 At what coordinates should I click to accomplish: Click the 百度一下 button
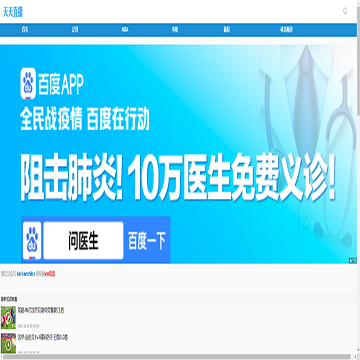point(147,241)
